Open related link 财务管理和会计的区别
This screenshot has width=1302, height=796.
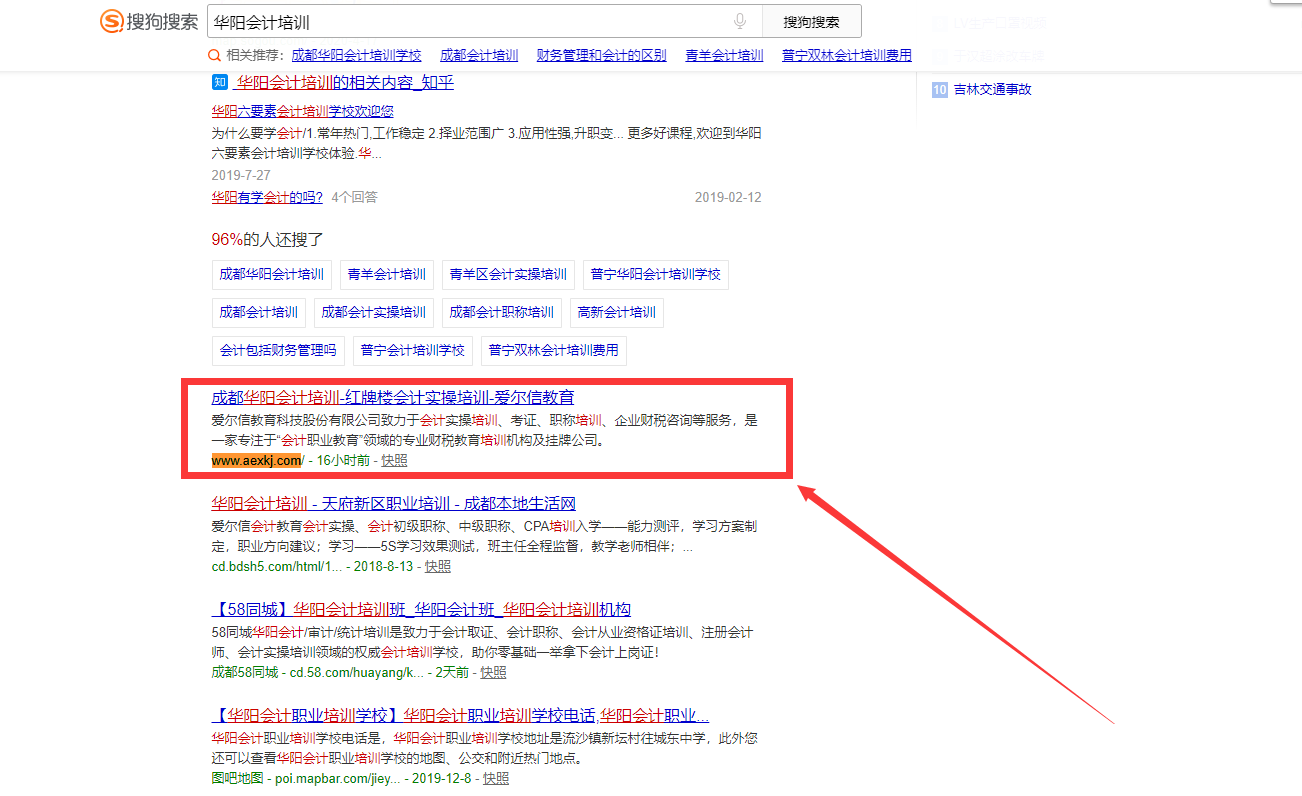point(602,56)
